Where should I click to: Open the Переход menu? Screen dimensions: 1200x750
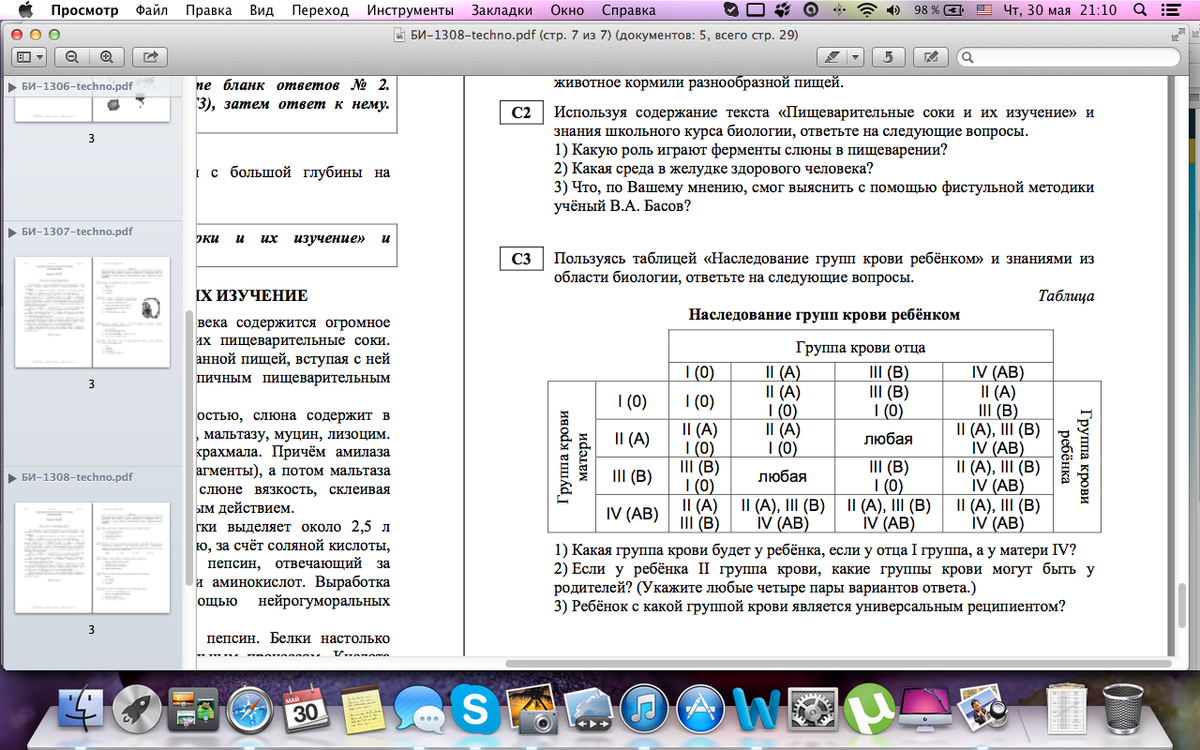pos(320,10)
